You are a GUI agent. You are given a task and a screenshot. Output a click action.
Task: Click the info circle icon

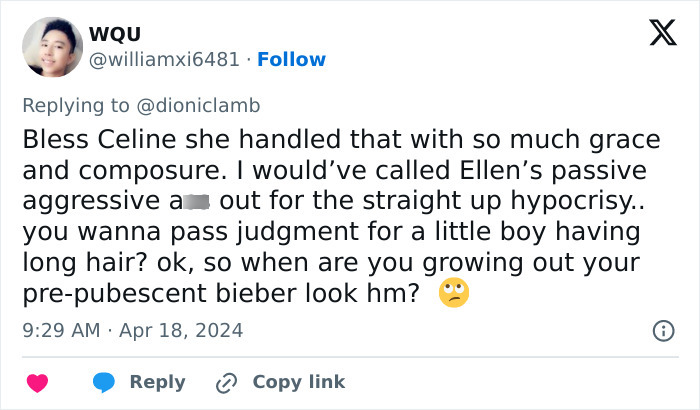tap(662, 330)
